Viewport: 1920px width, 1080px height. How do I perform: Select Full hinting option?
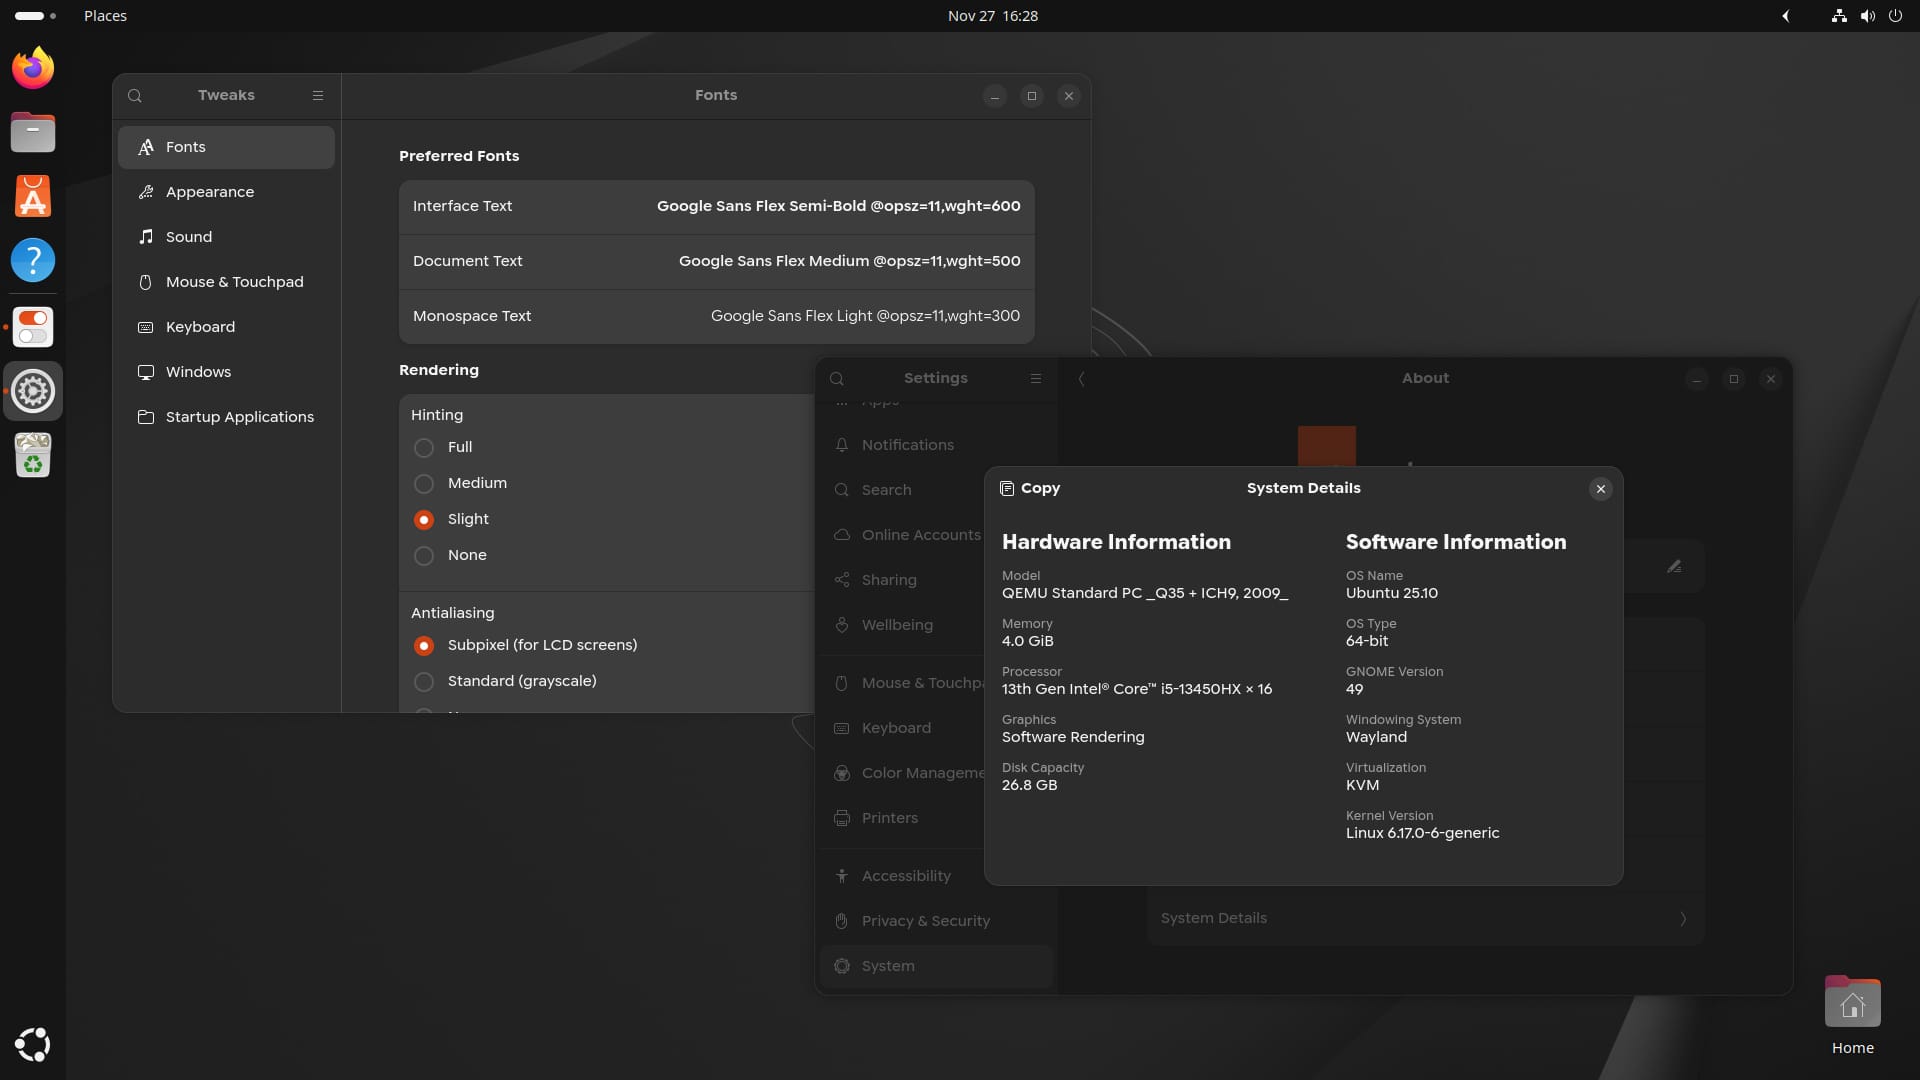[424, 448]
